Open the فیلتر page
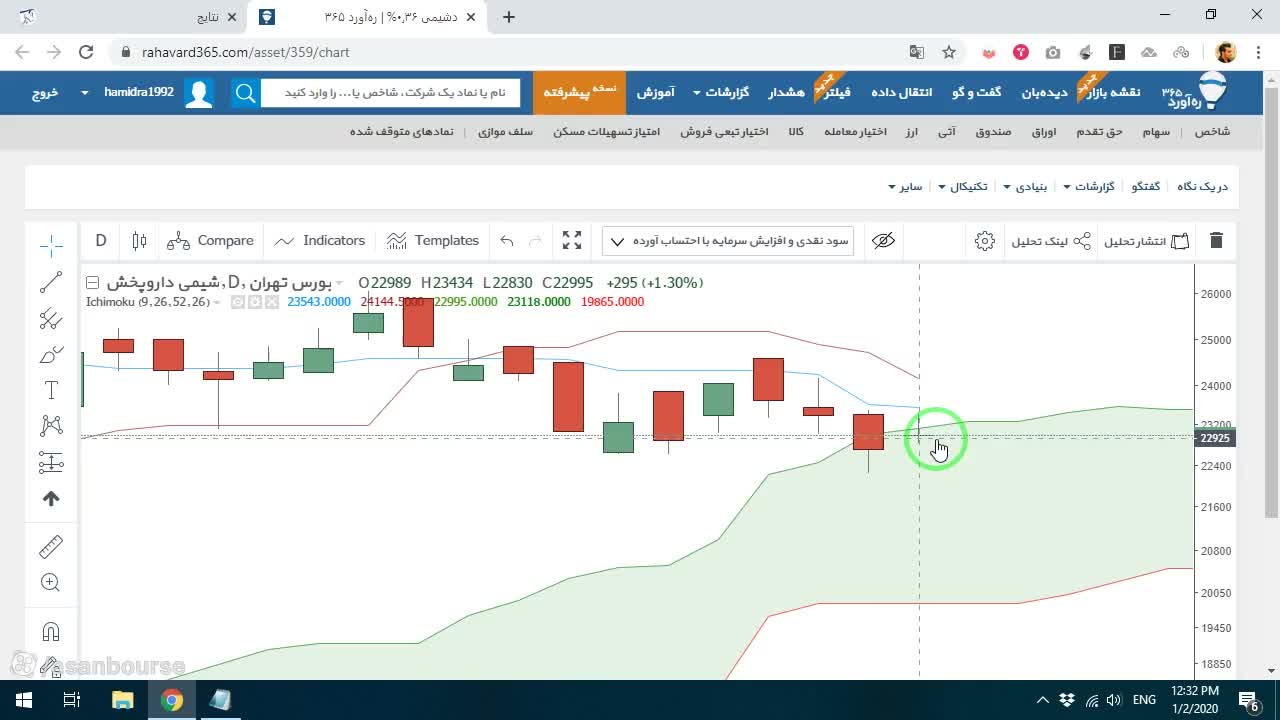Viewport: 1280px width, 720px height. tap(835, 92)
